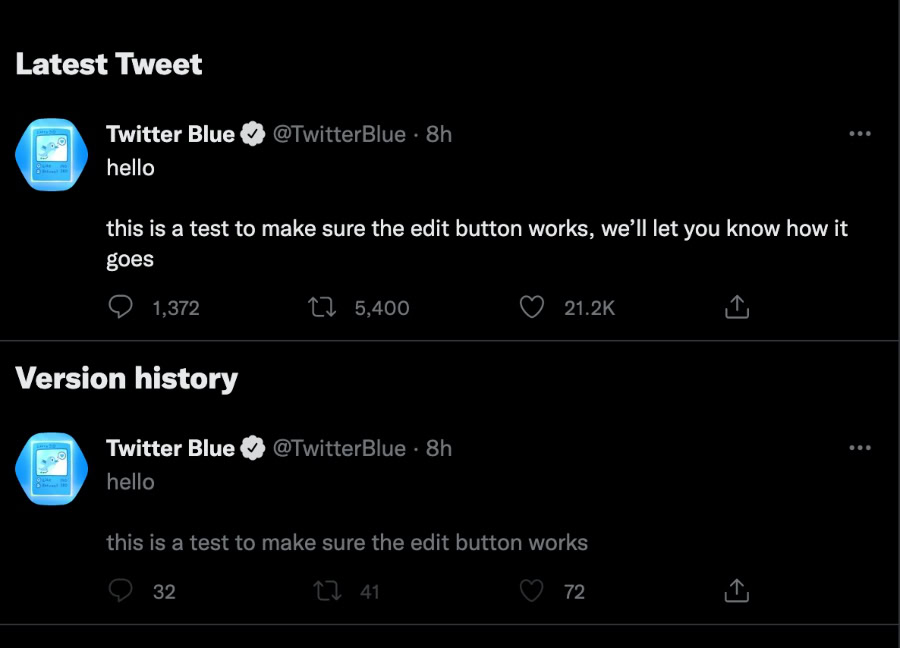
Task: Share the latest Twitter Blue tweet
Action: point(736,307)
